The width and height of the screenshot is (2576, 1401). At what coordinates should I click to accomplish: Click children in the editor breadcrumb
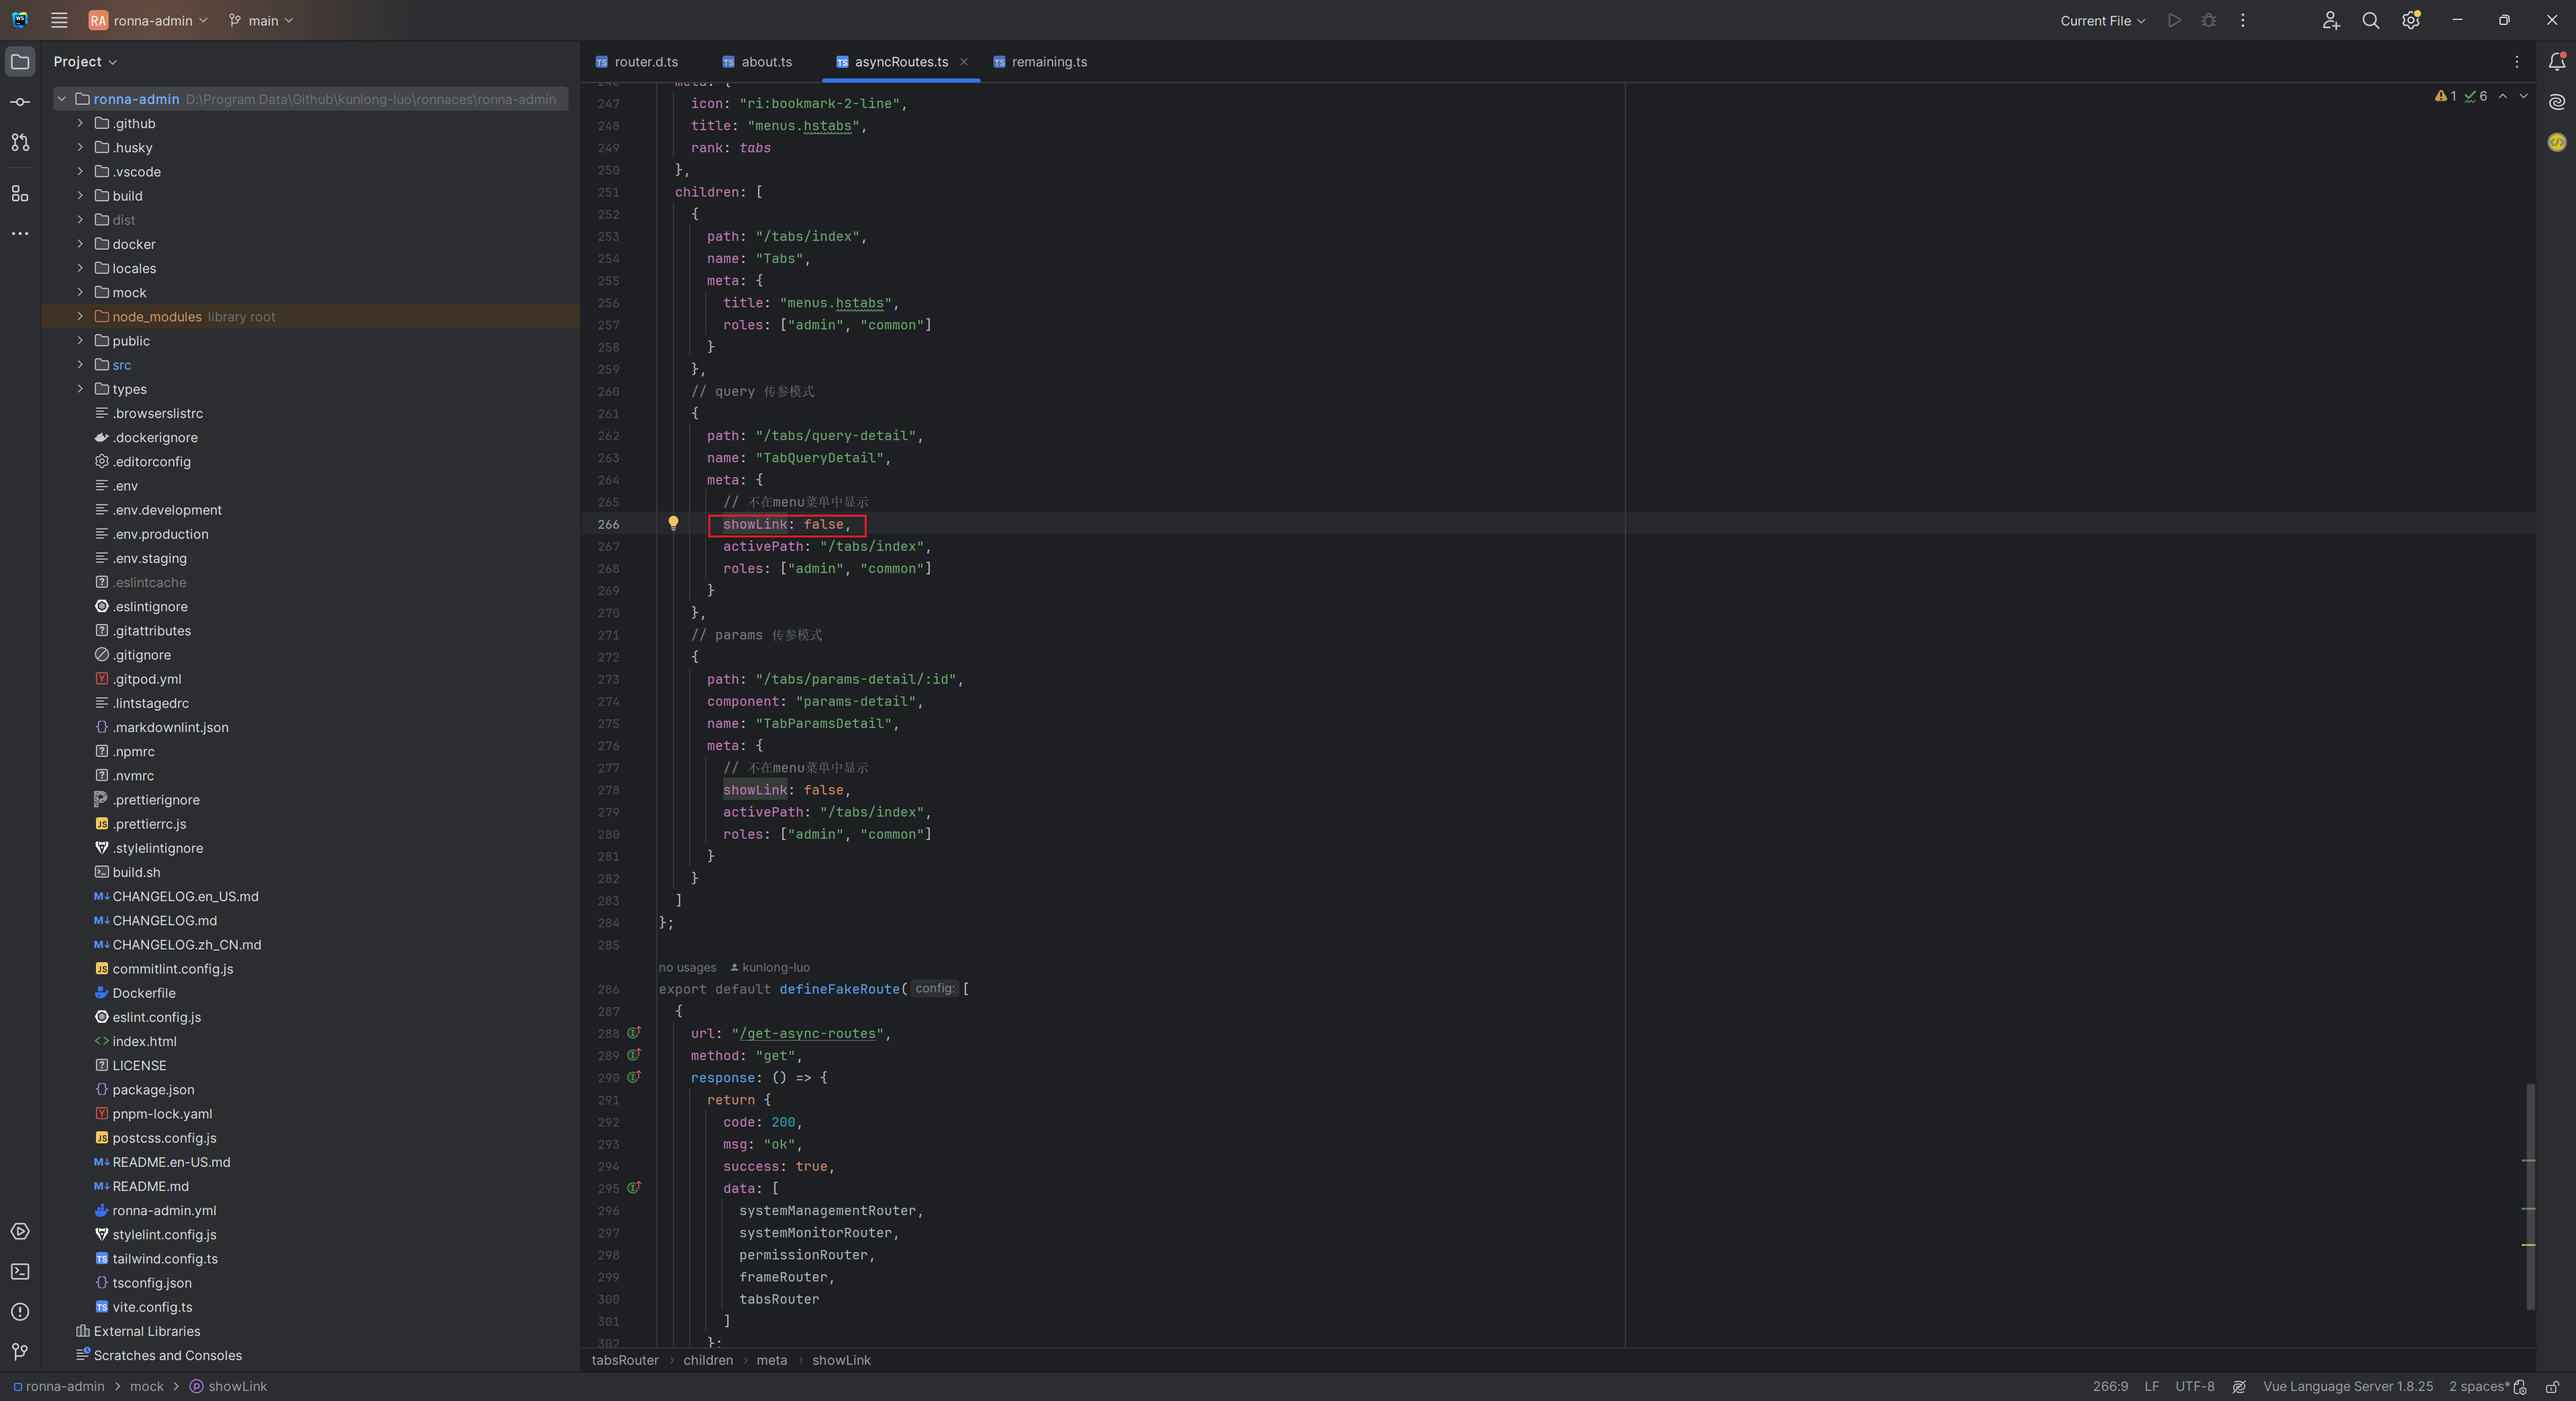(x=708, y=1360)
